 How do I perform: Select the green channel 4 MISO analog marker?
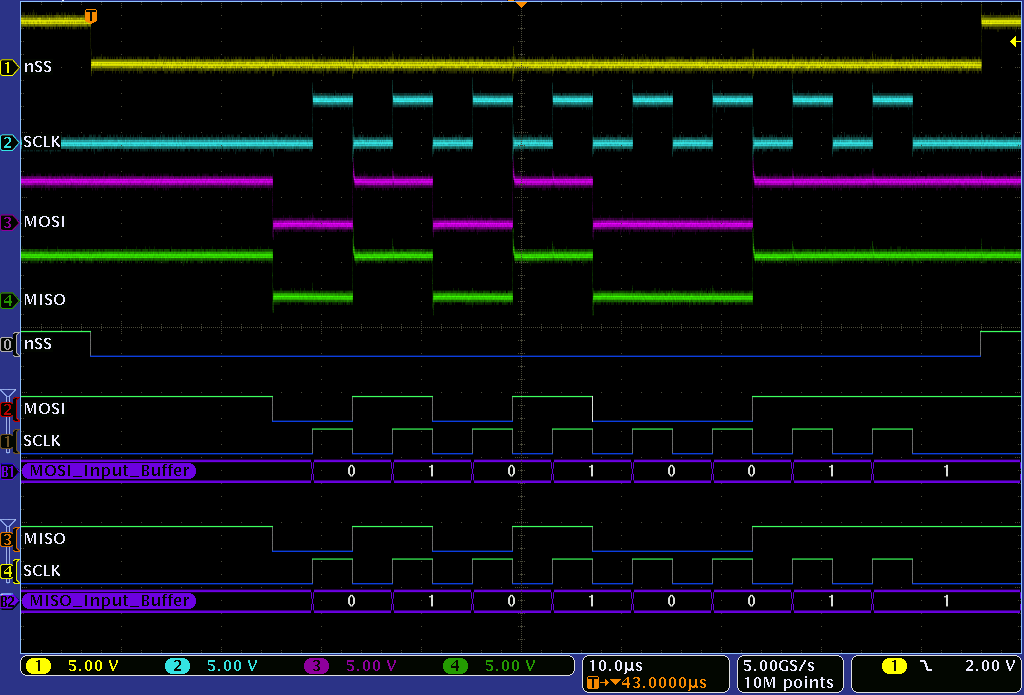[10, 300]
